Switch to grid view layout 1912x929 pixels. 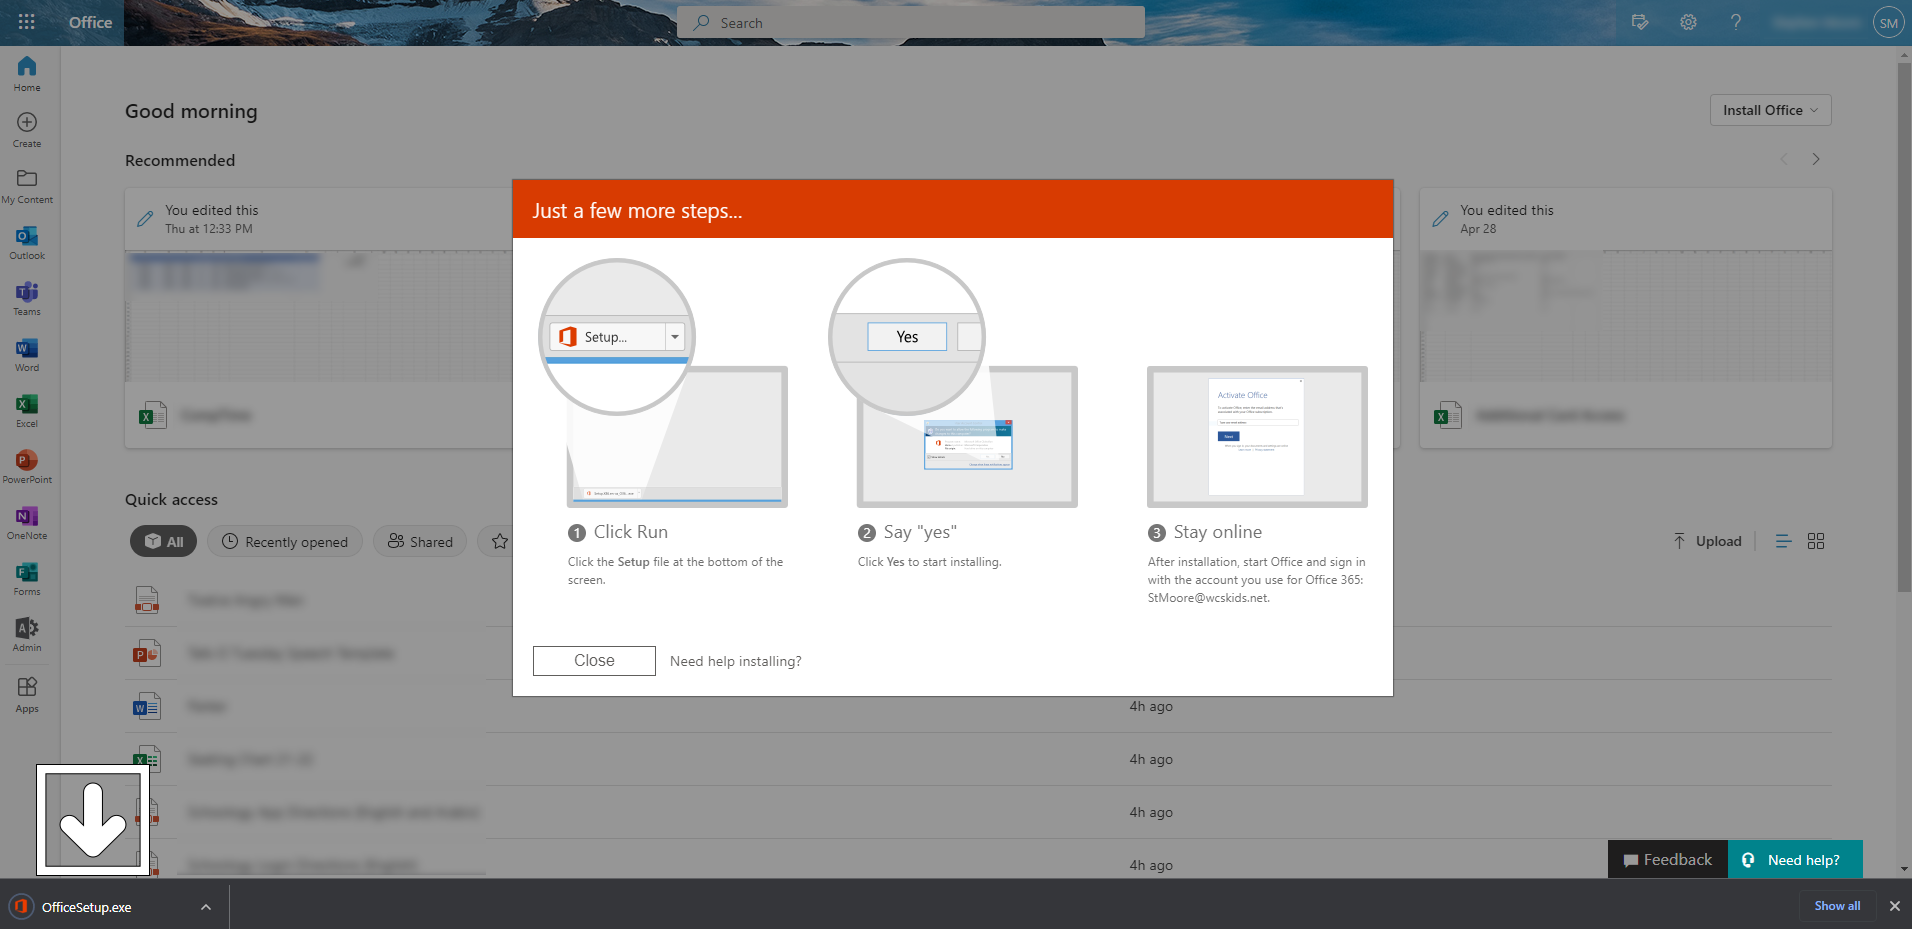pos(1816,541)
